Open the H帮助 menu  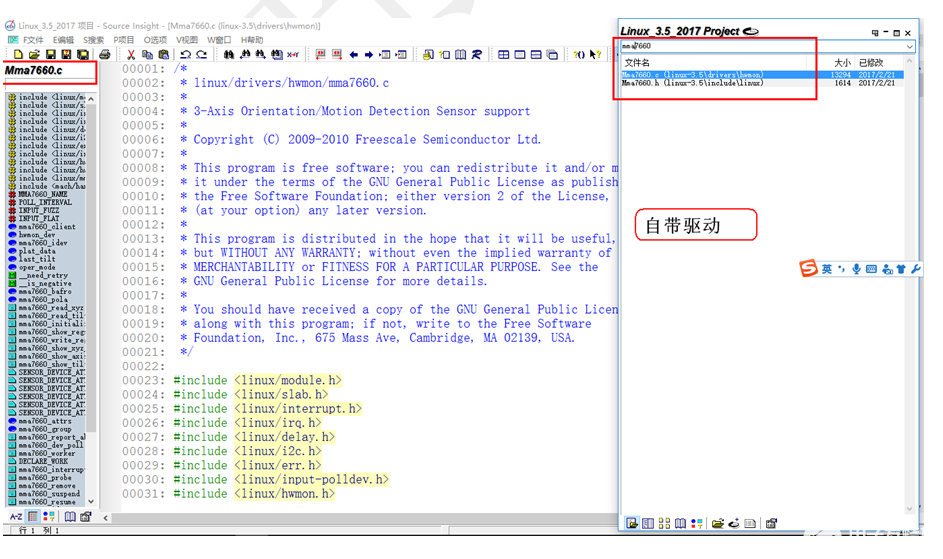point(252,40)
